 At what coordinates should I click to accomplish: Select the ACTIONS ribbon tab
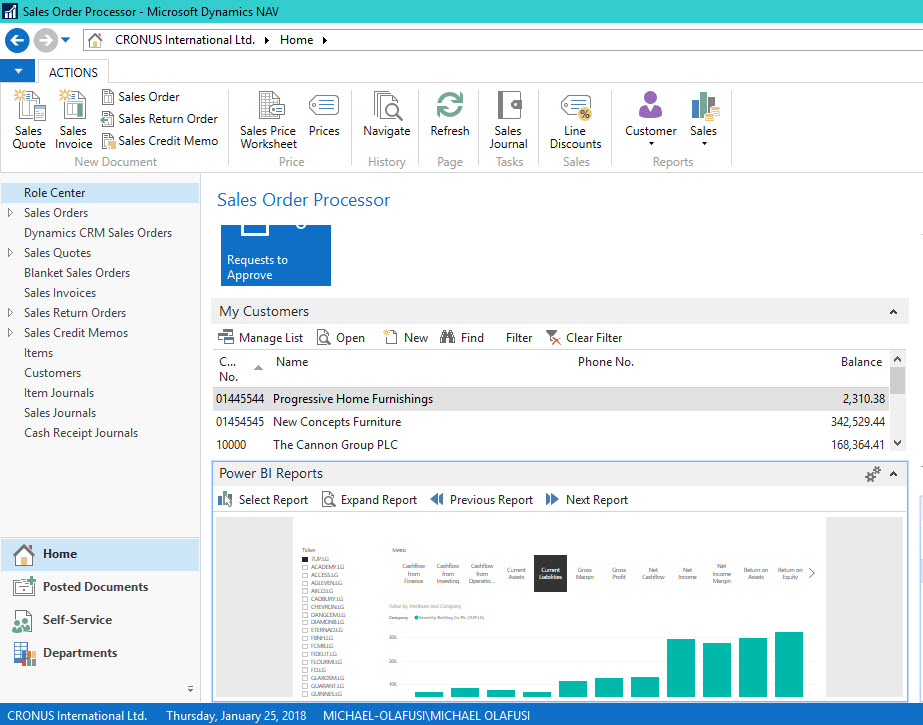pos(73,72)
